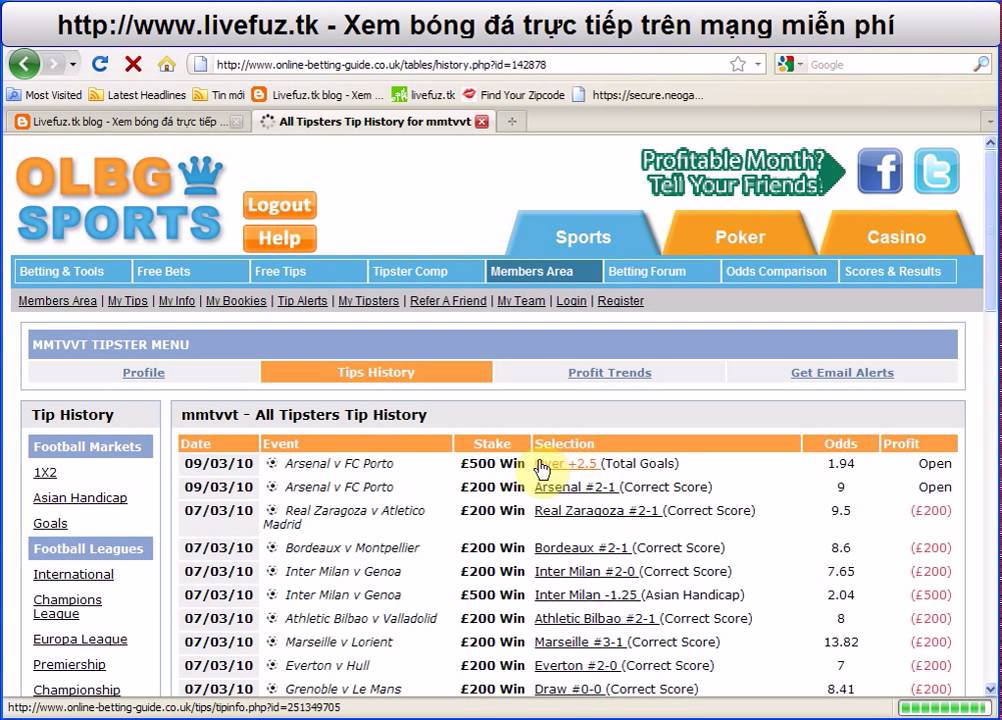Open the Free Bets menu

(190, 272)
